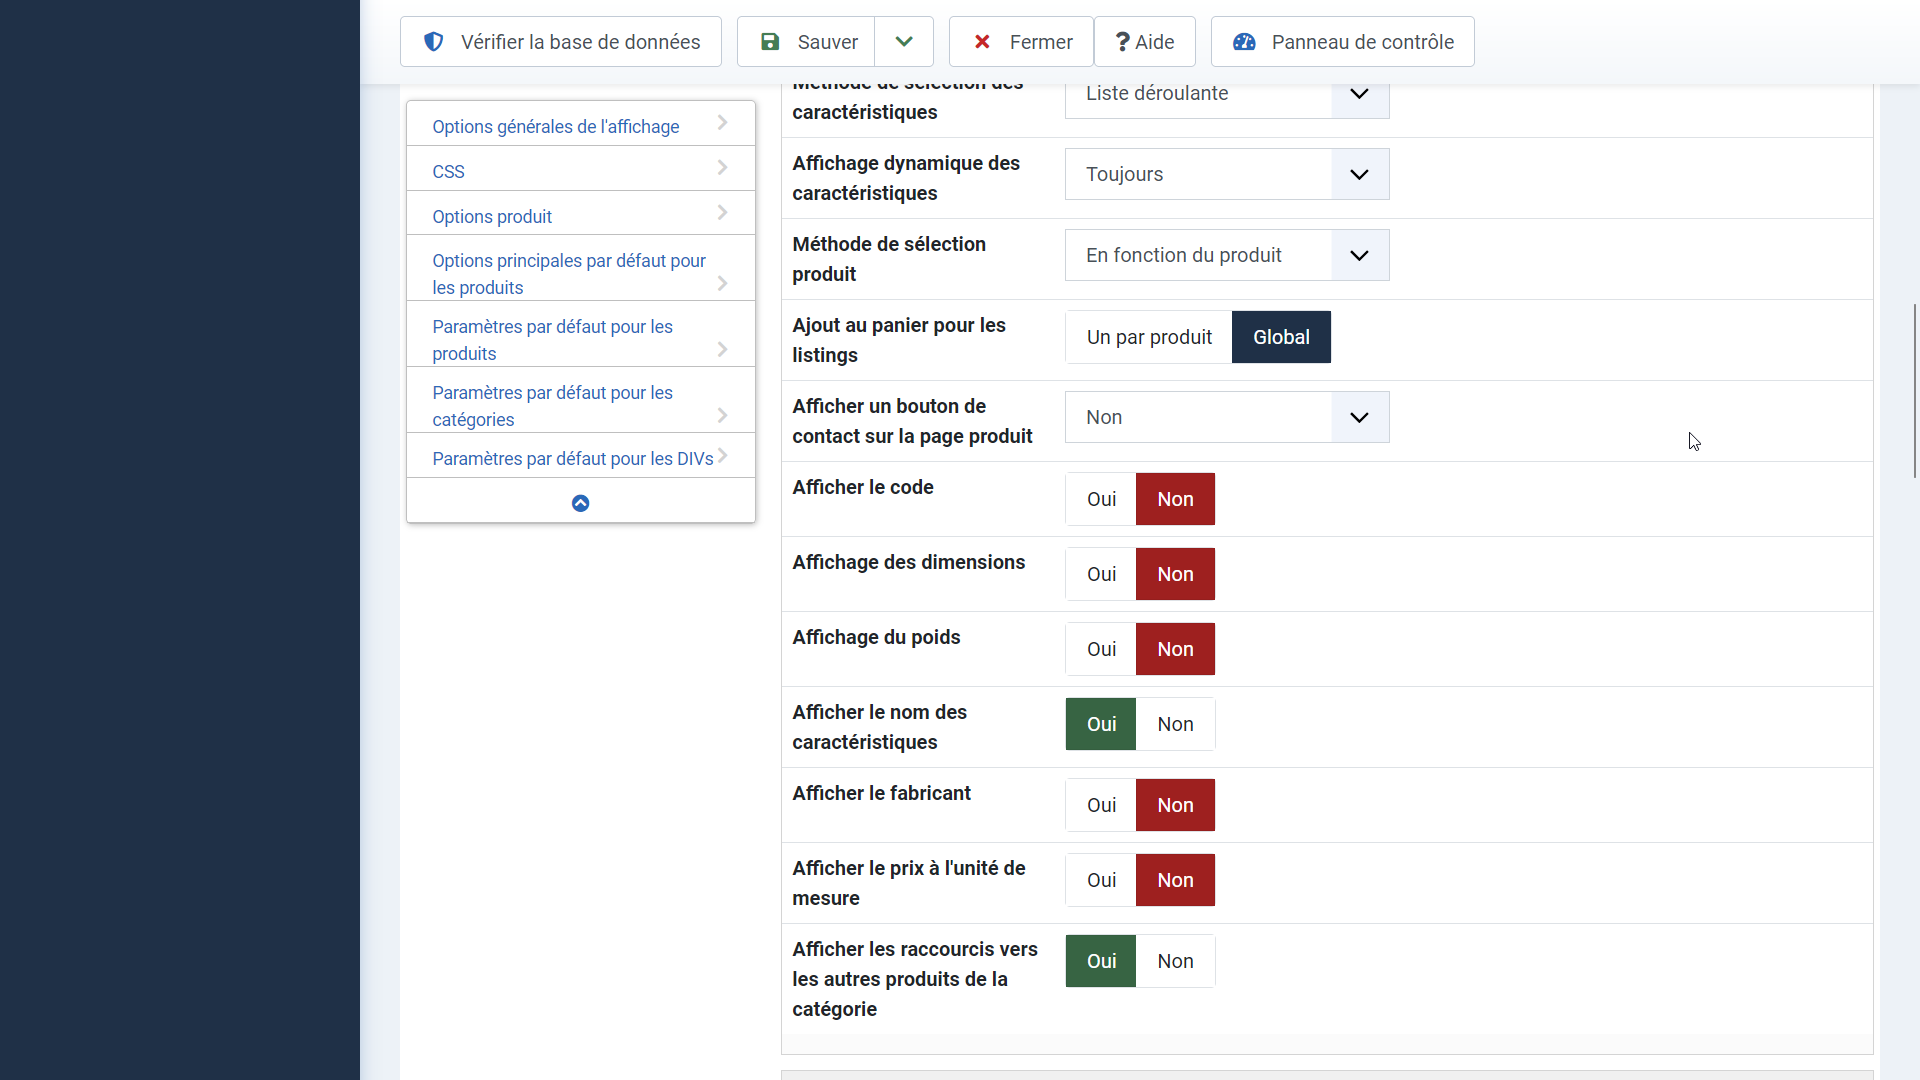The height and width of the screenshot is (1080, 1920).
Task: Click the Panneau de contrôle dashboard icon
Action: (x=1244, y=42)
